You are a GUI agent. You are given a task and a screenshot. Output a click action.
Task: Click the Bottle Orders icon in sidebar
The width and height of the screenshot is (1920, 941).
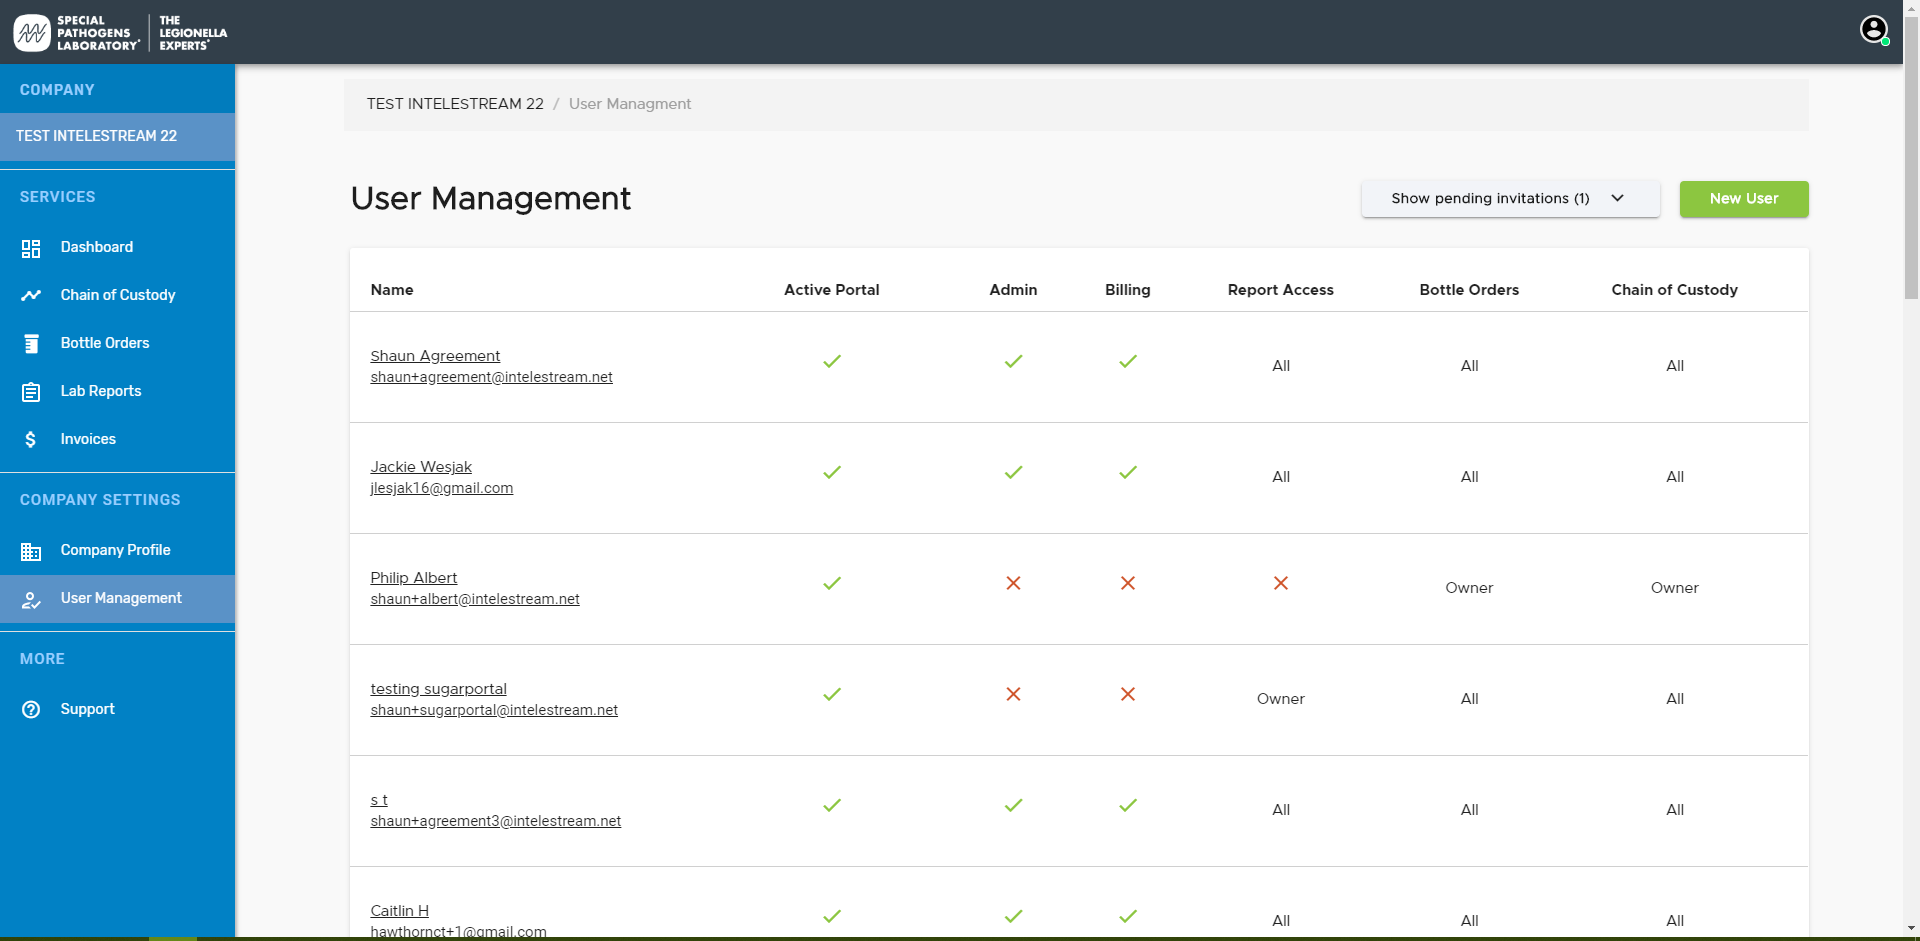tap(31, 344)
